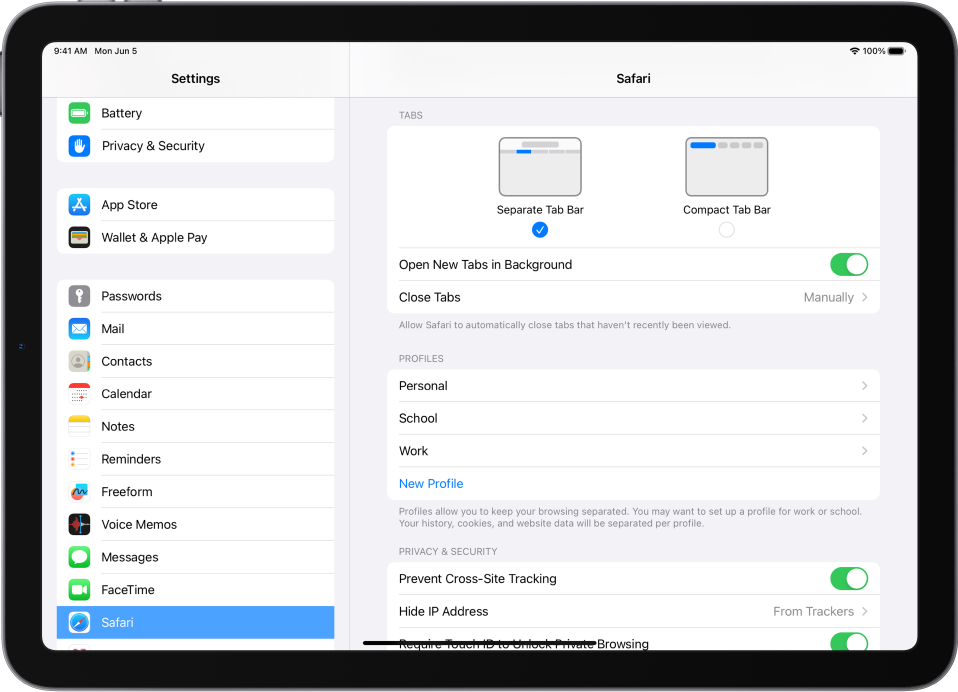958x692 pixels.
Task: Toggle Require Touch ID for Private Browsing
Action: point(849,641)
